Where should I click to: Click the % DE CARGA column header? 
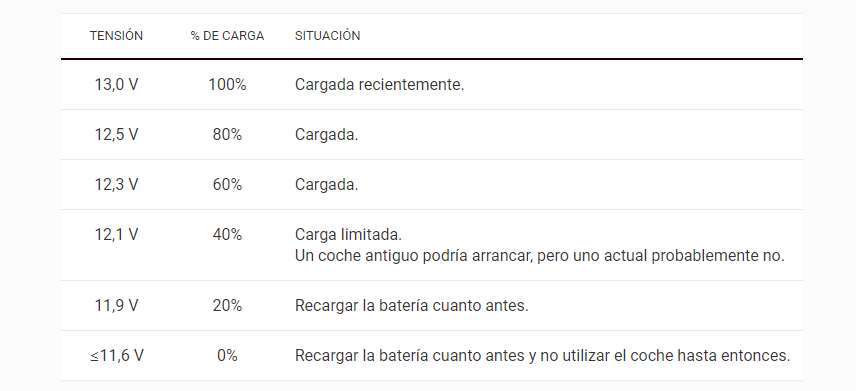[227, 36]
